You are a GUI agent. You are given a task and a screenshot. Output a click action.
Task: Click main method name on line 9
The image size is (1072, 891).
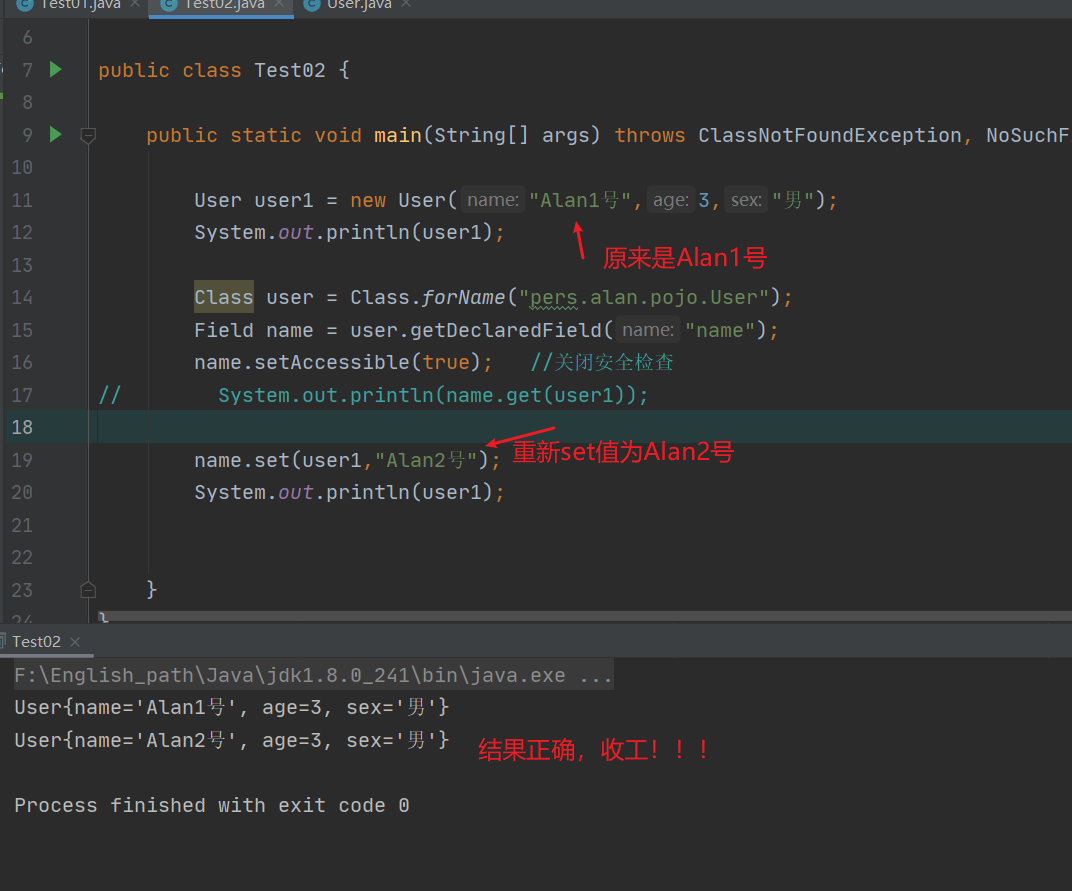click(398, 135)
